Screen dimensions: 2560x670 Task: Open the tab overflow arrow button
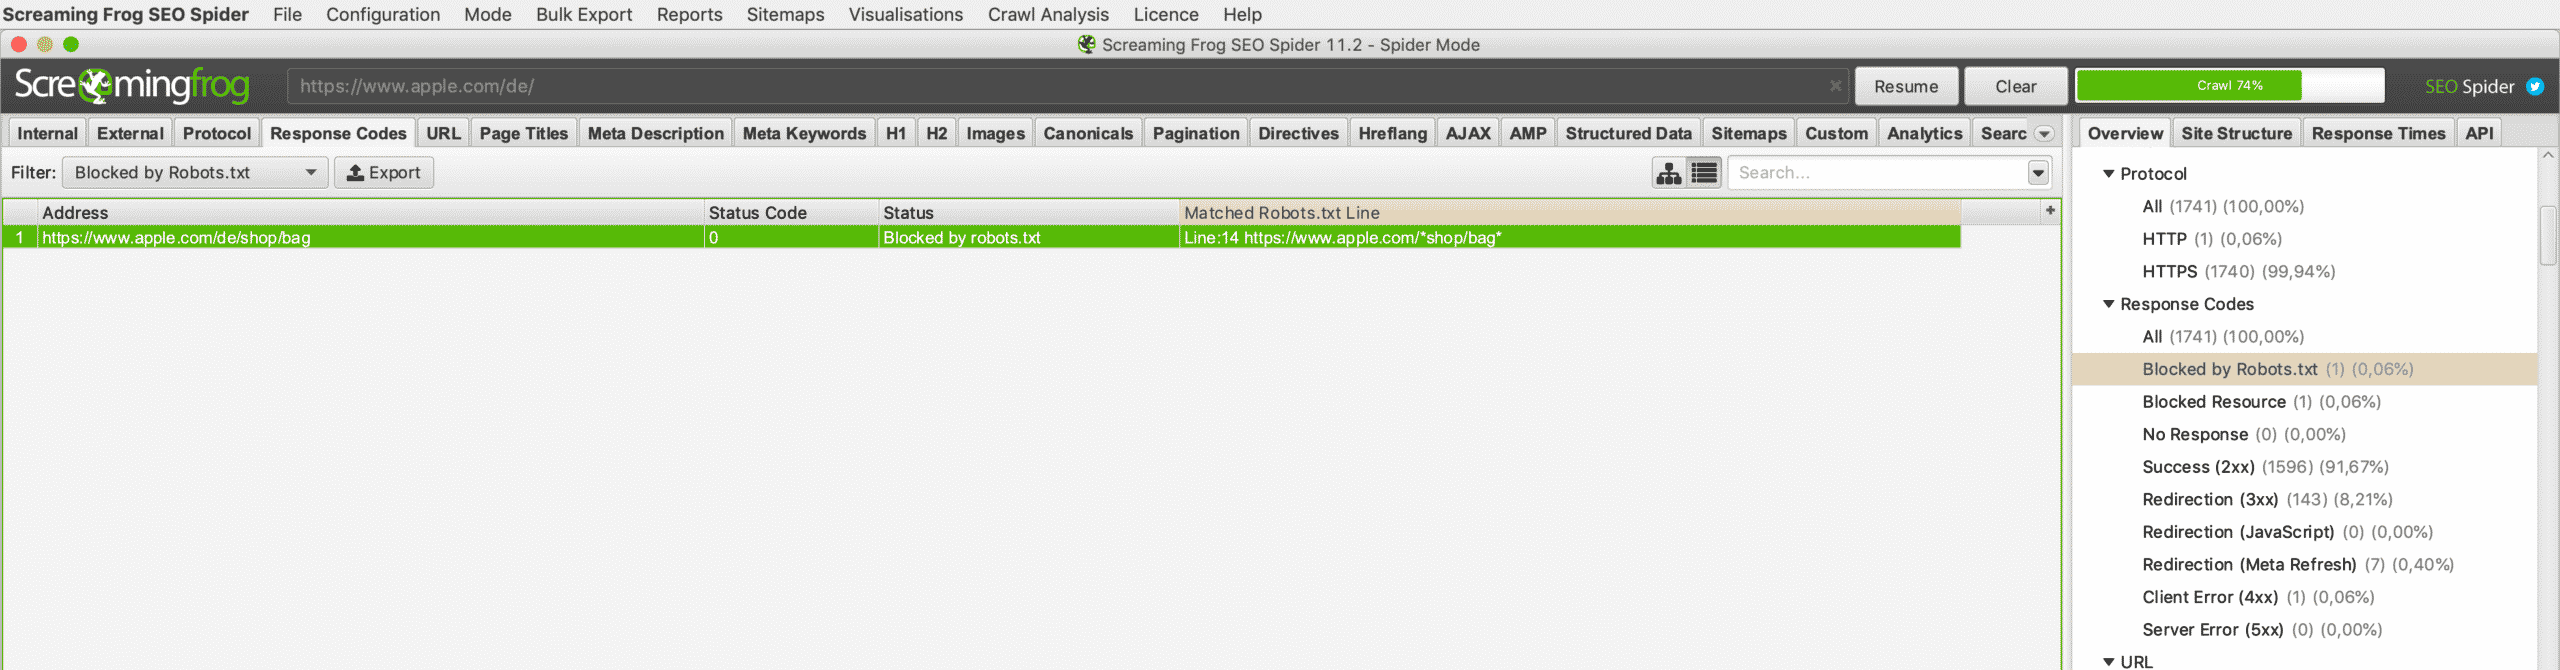2044,134
